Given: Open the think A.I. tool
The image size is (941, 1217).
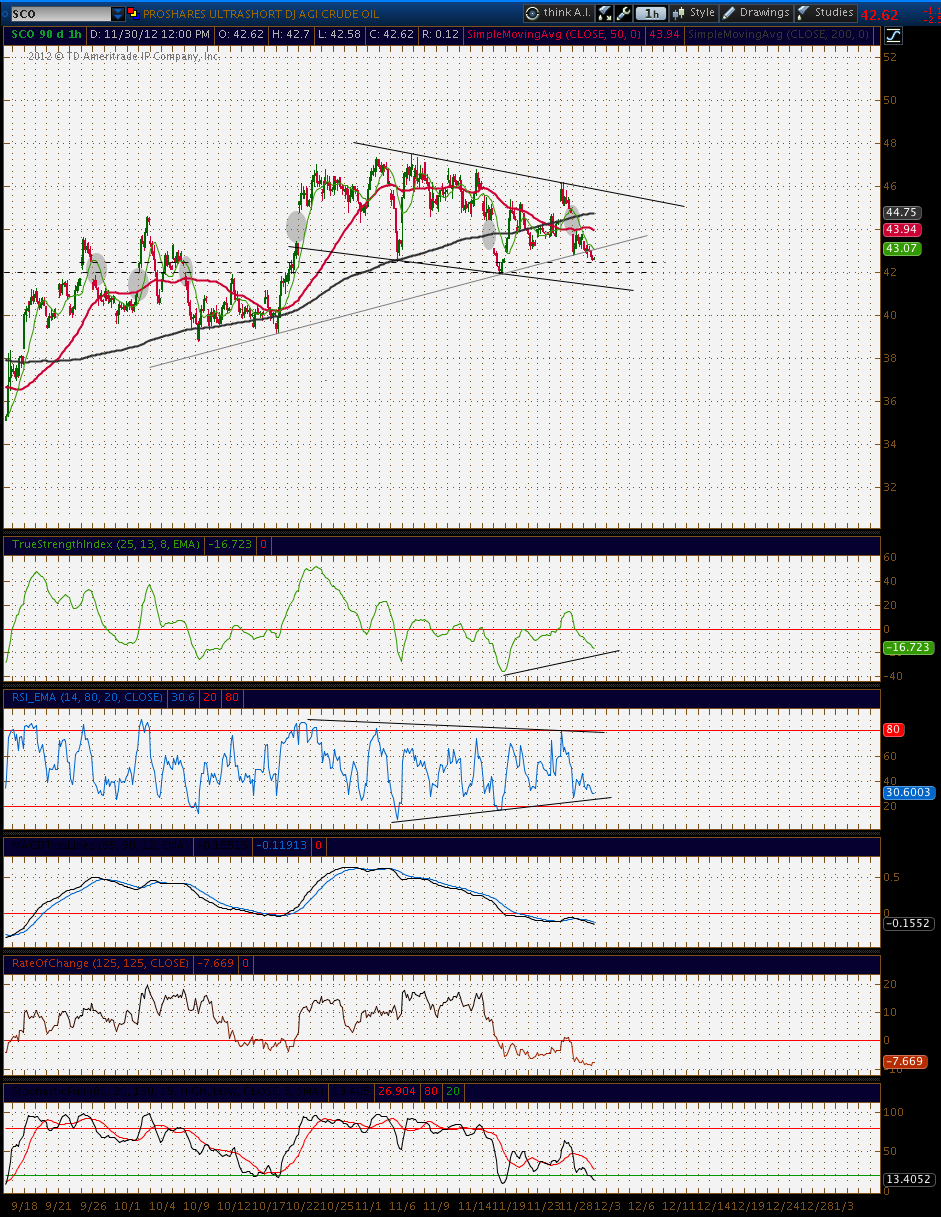Looking at the screenshot, I should pyautogui.click(x=559, y=13).
